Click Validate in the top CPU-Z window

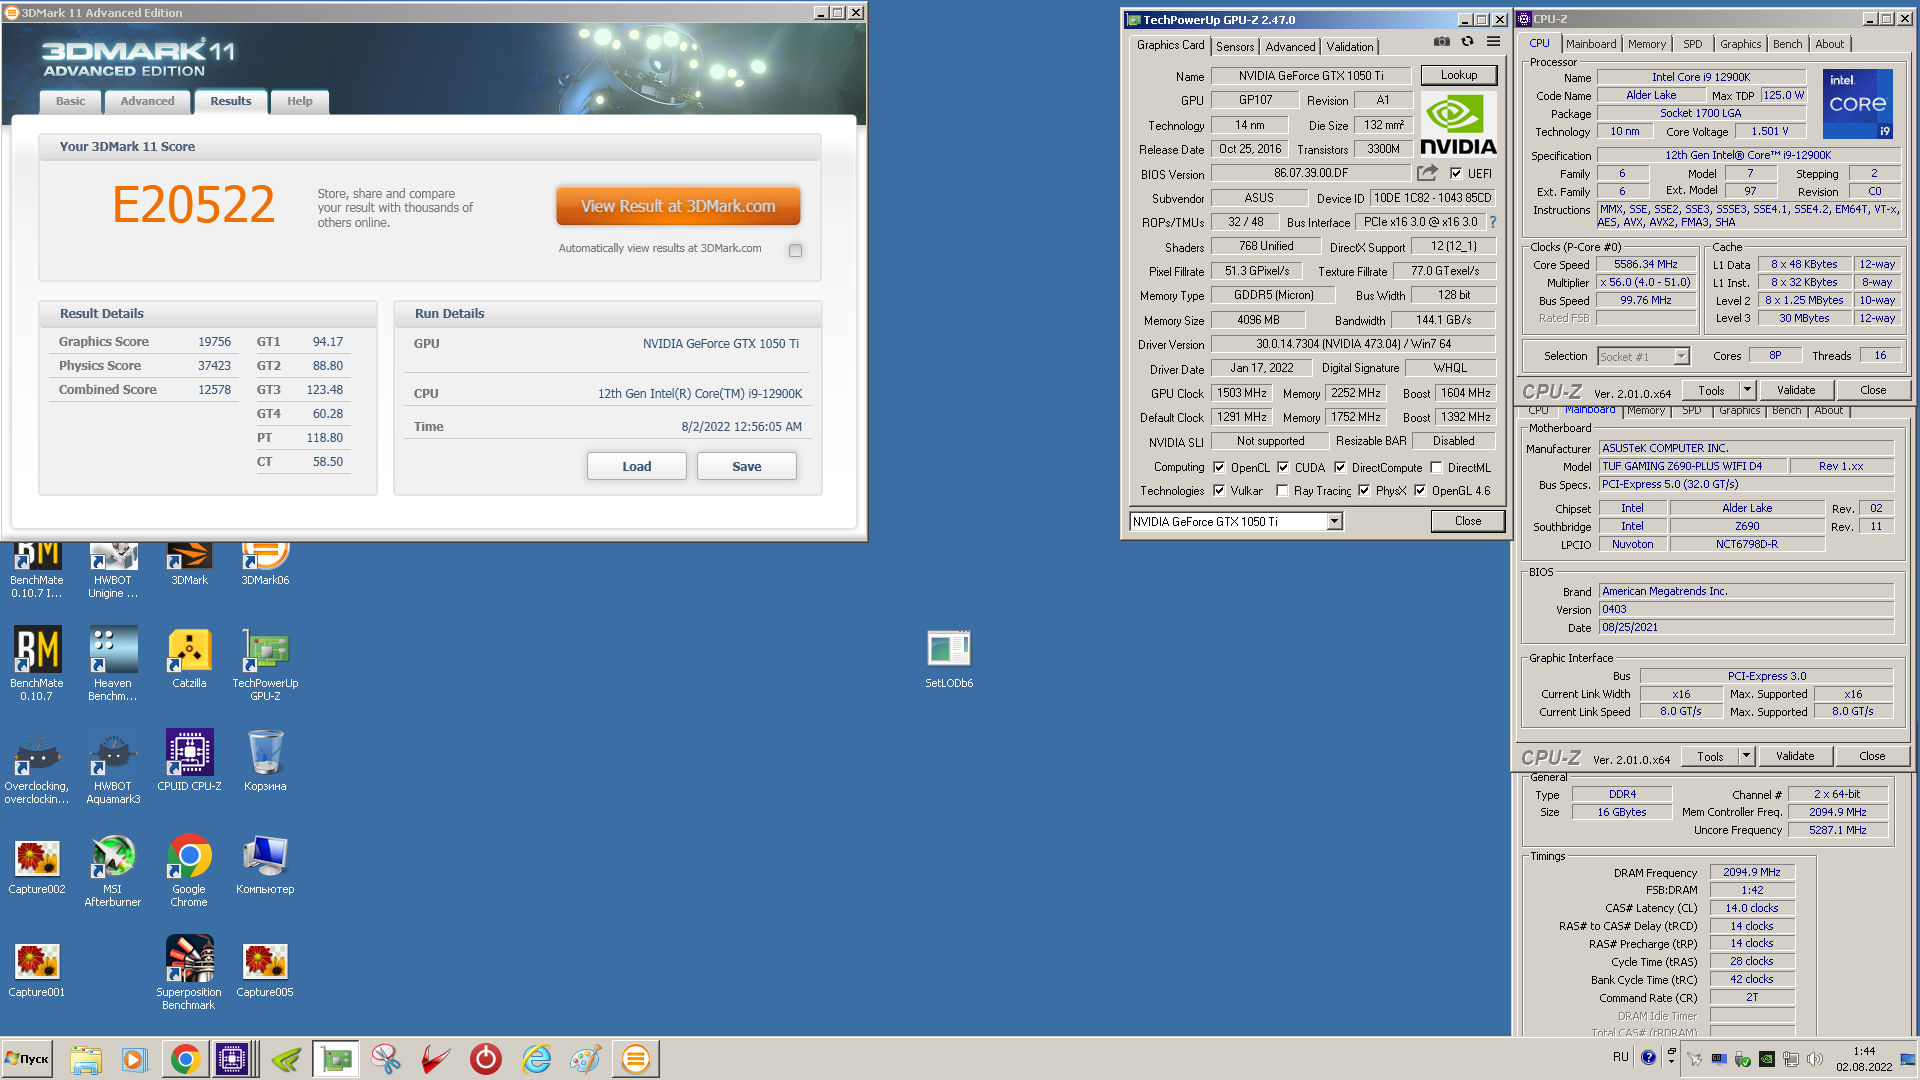(1796, 390)
